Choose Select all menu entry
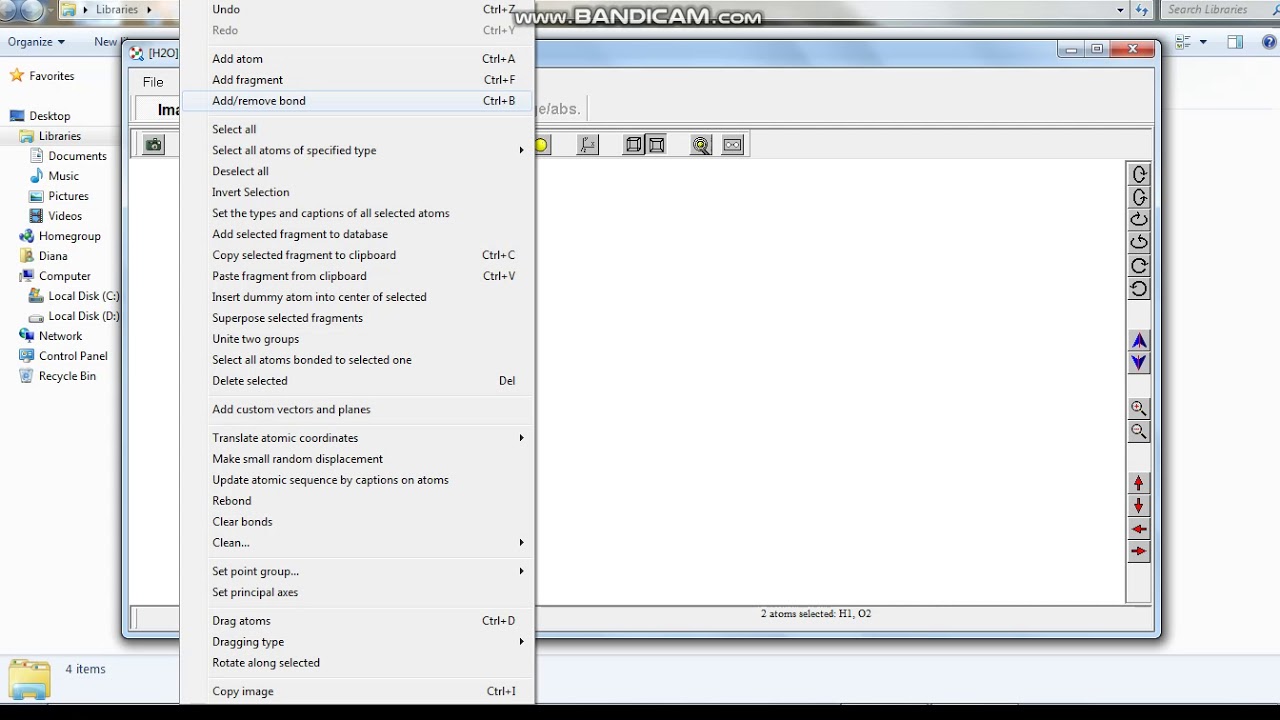The width and height of the screenshot is (1280, 720). coord(358,129)
